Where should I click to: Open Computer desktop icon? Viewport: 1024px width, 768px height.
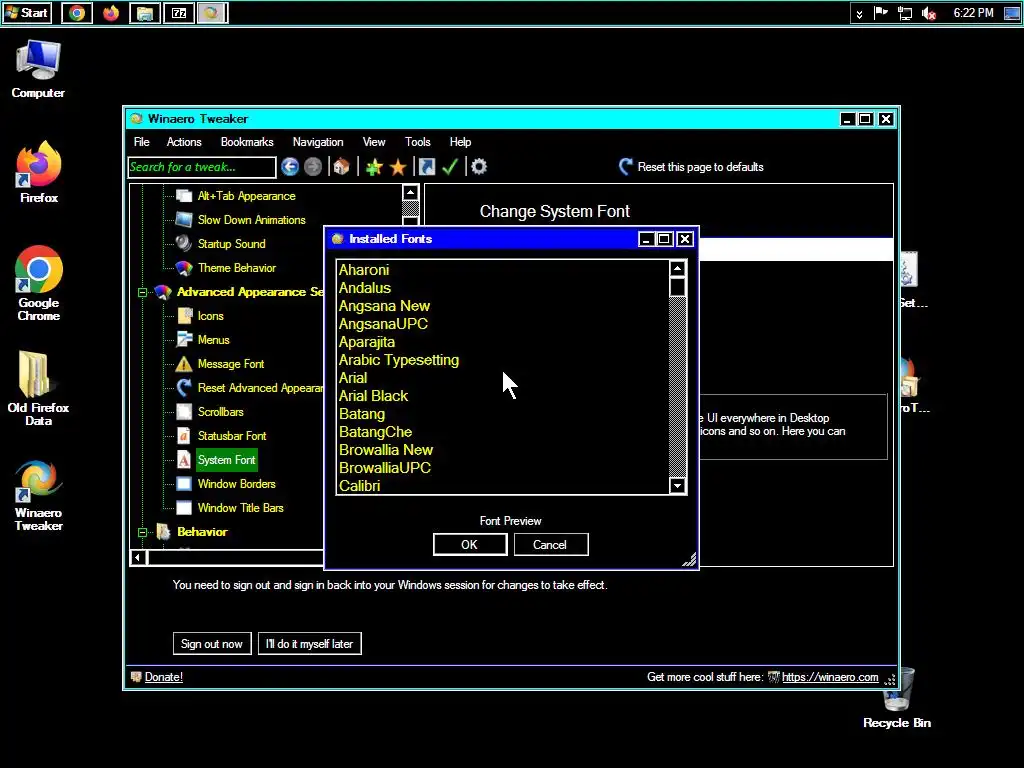pos(38,69)
